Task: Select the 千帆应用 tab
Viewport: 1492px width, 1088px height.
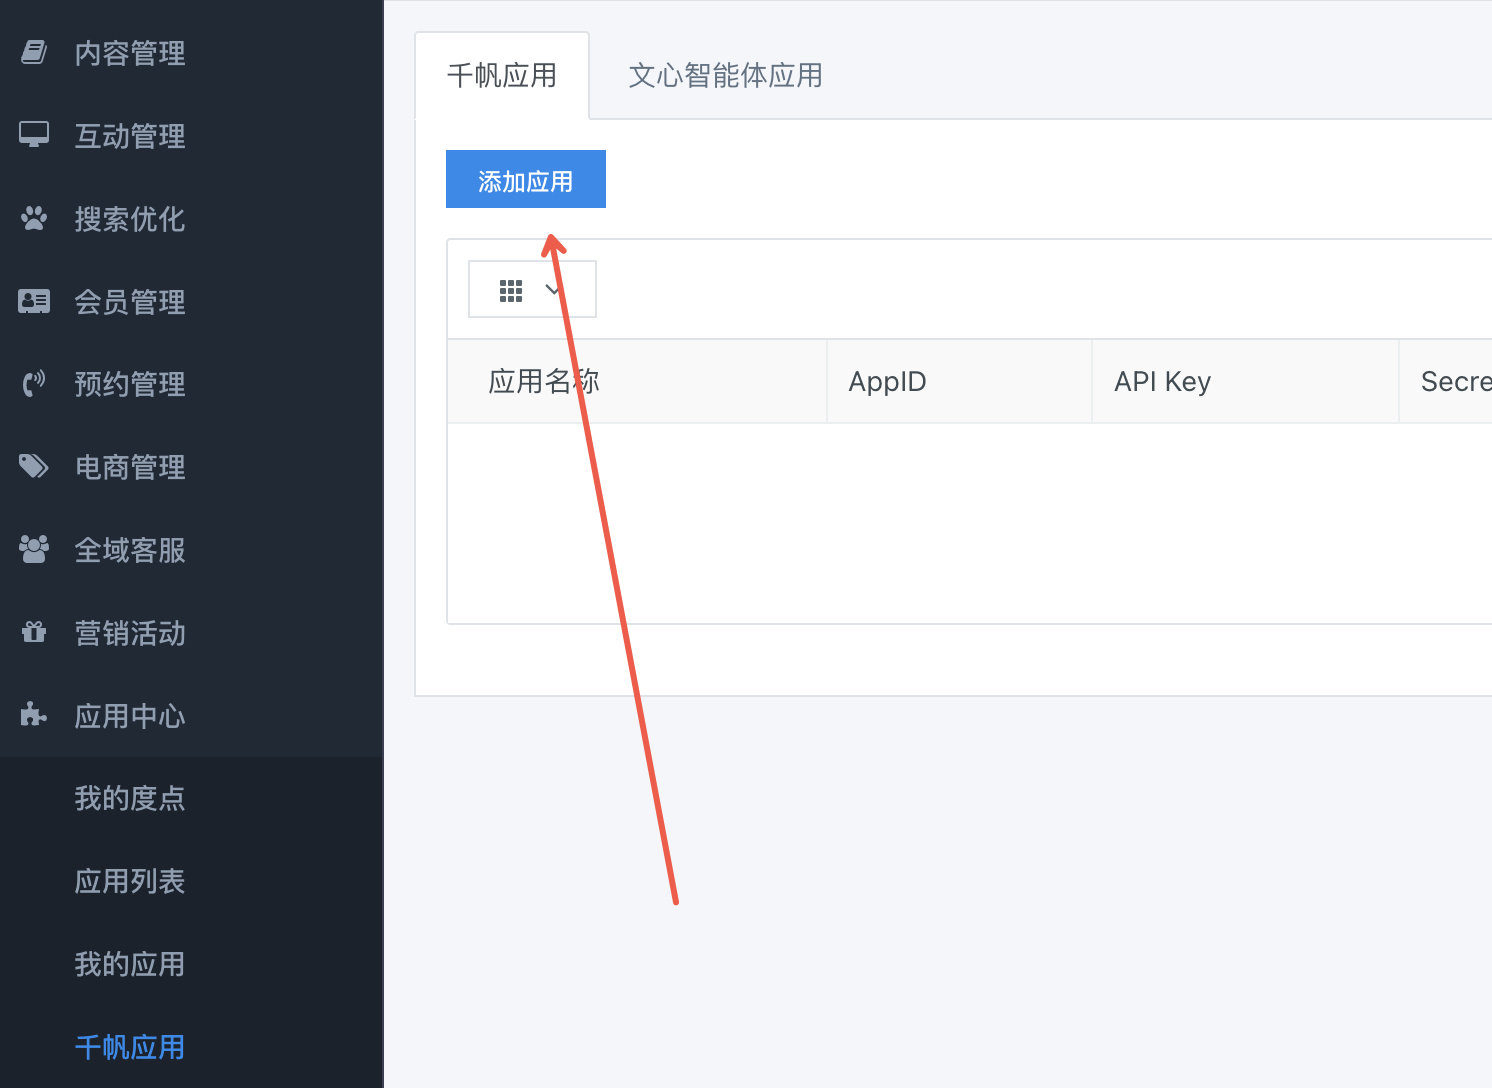Action: 502,76
